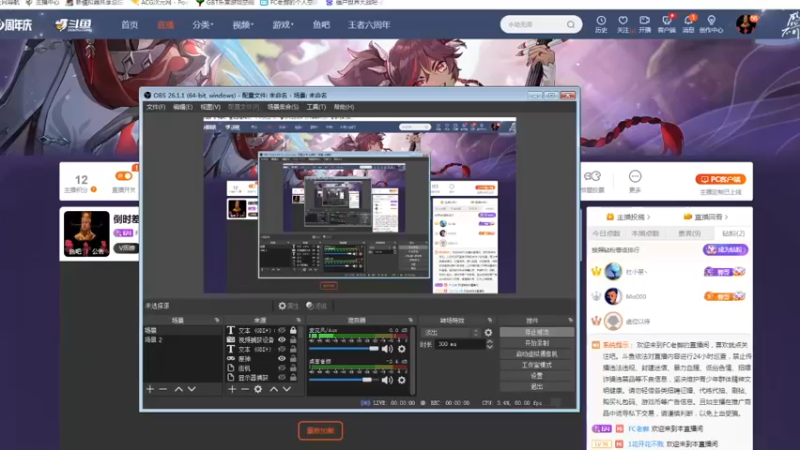800x450 pixels.
Task: Toggle eye for source with gamepad icon
Action: [282, 359]
